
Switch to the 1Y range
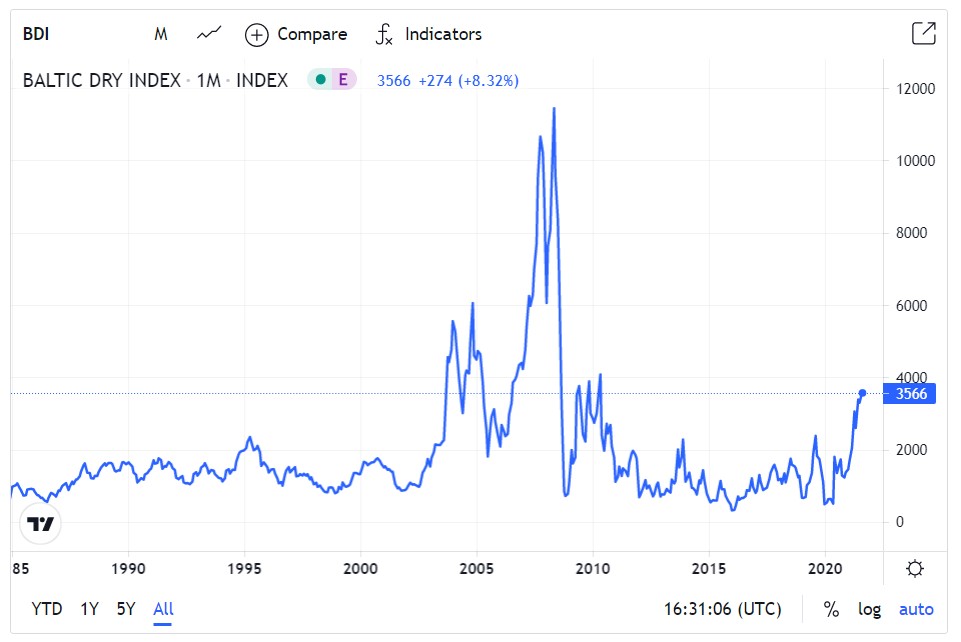pos(90,609)
